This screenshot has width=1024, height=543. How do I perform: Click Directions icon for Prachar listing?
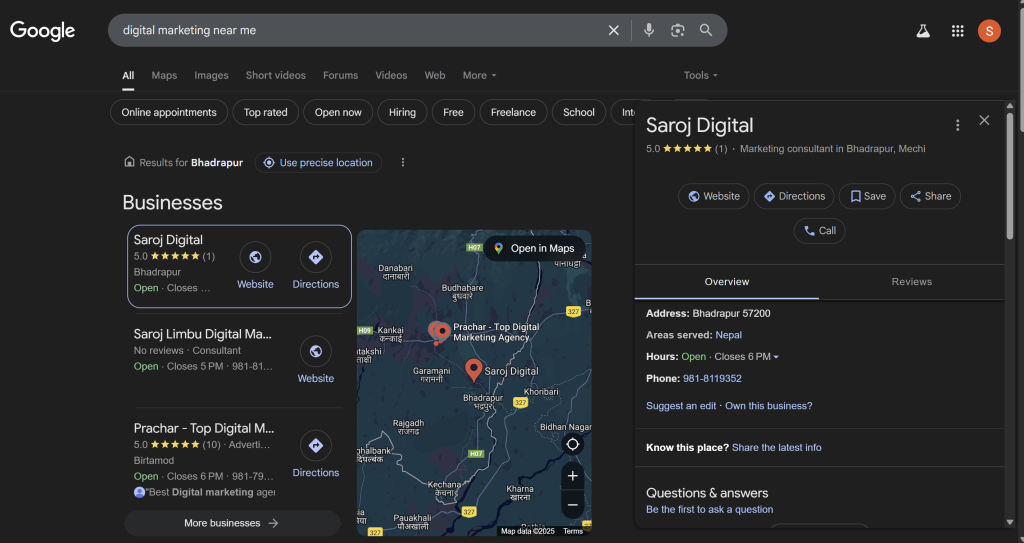coord(316,446)
